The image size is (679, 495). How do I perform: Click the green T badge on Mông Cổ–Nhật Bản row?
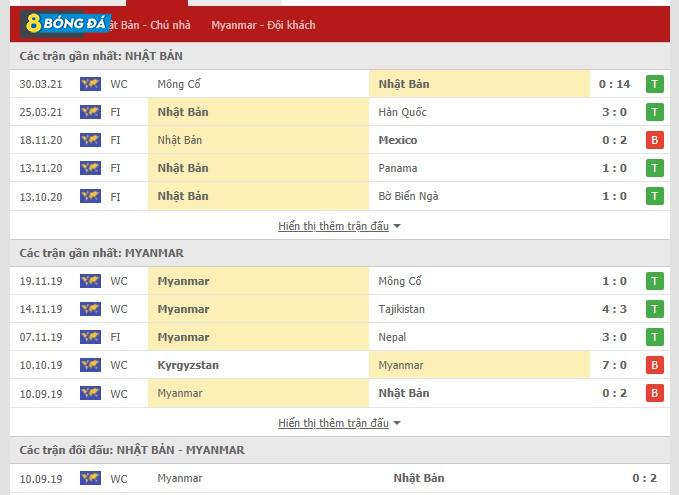(x=654, y=84)
